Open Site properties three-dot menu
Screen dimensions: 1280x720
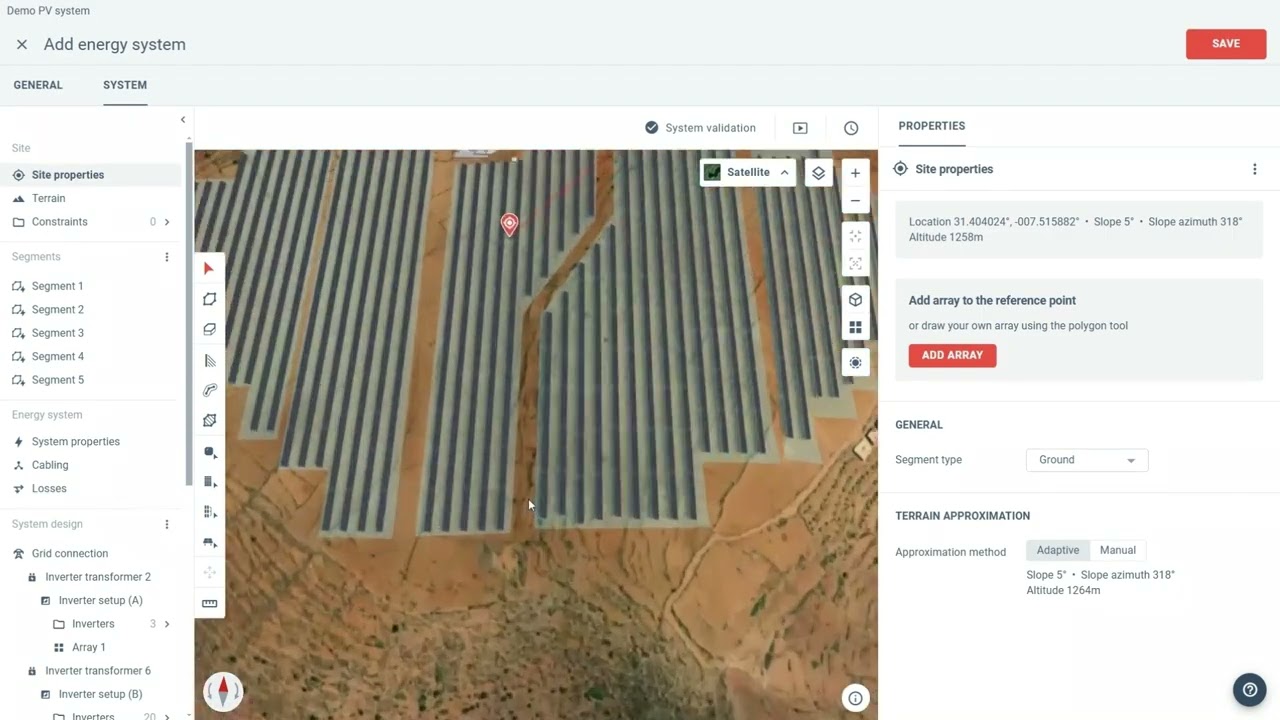point(1255,169)
